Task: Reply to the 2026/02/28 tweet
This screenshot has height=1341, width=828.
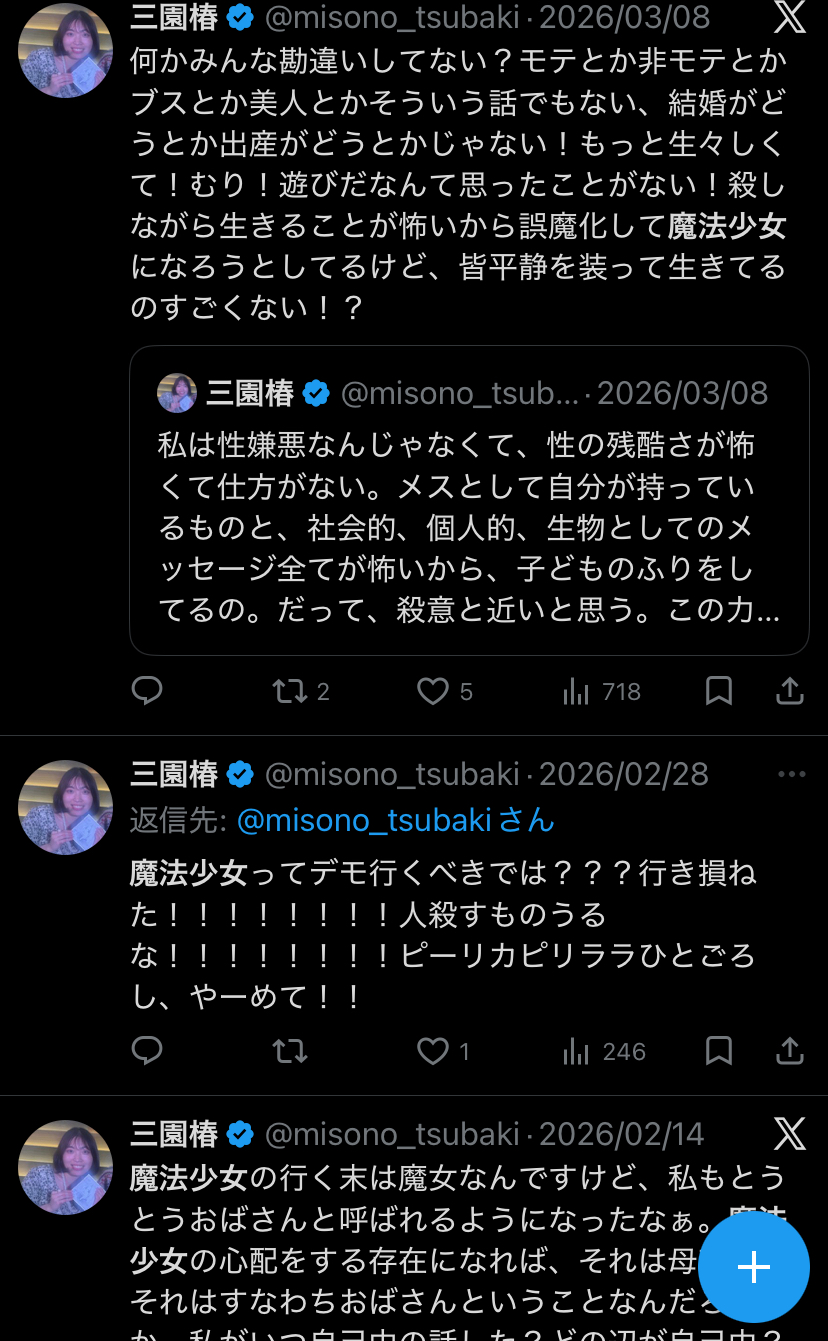Action: coord(147,1051)
